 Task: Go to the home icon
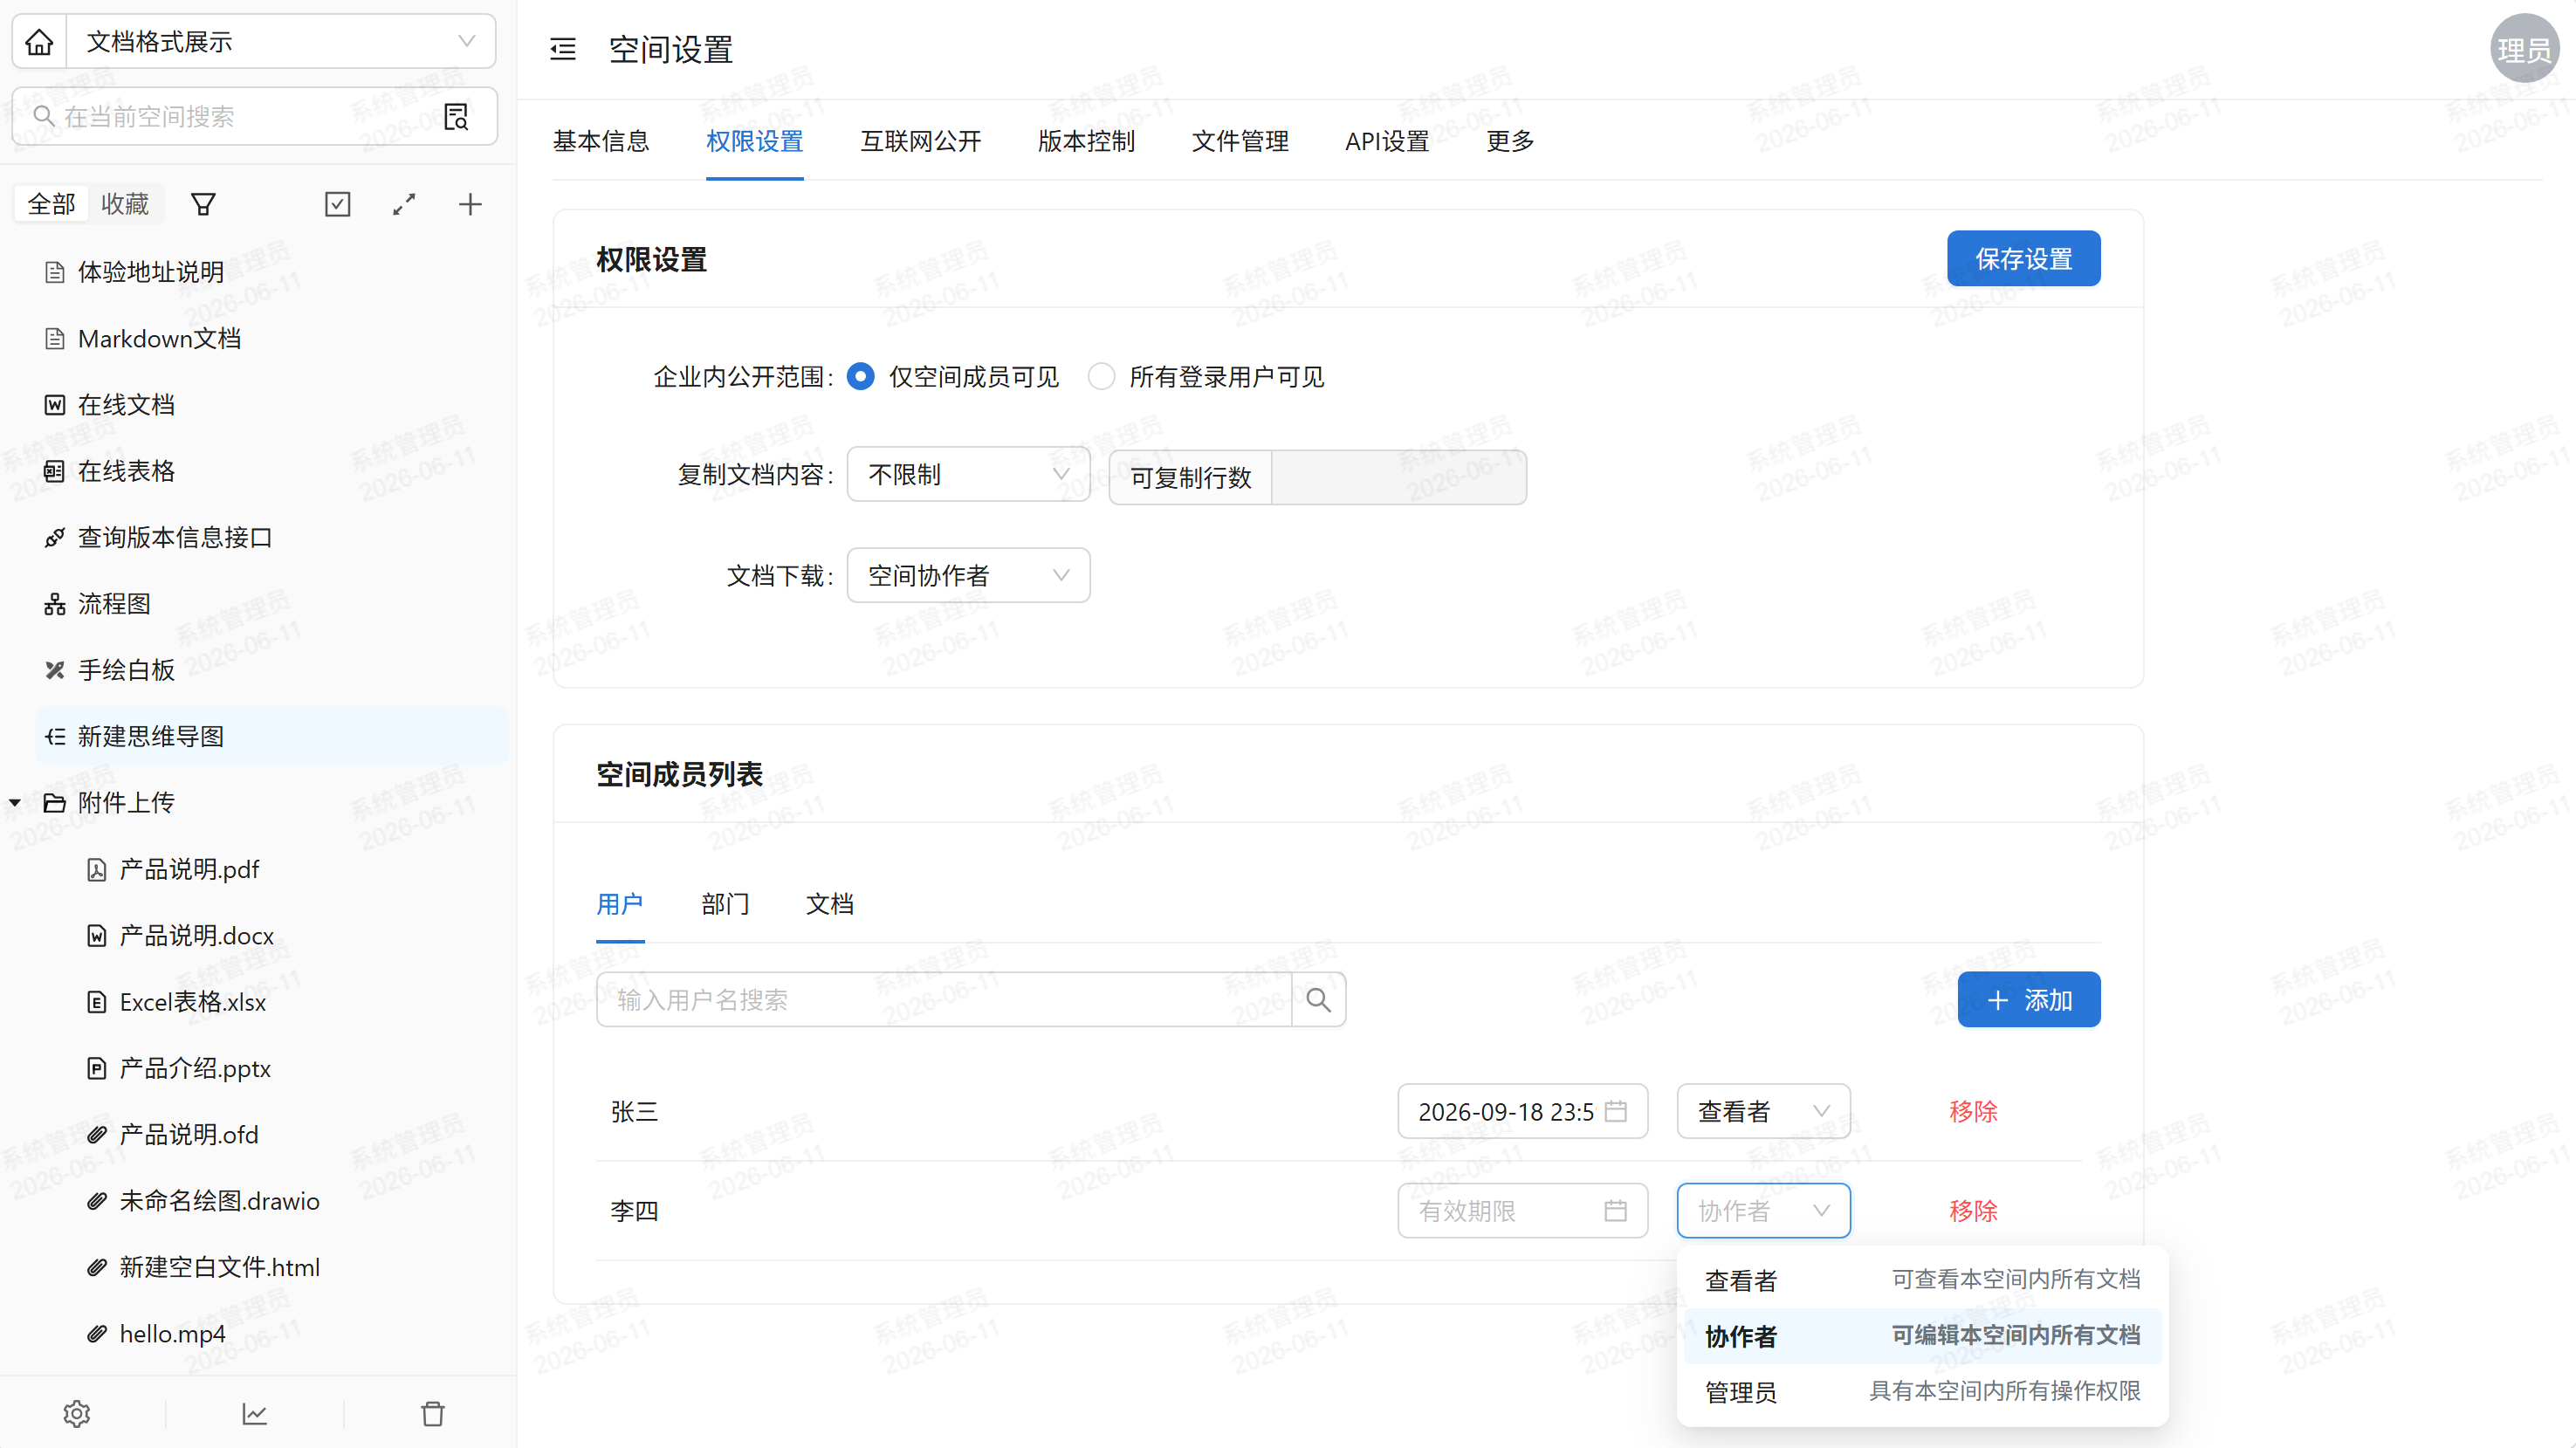pos(39,42)
